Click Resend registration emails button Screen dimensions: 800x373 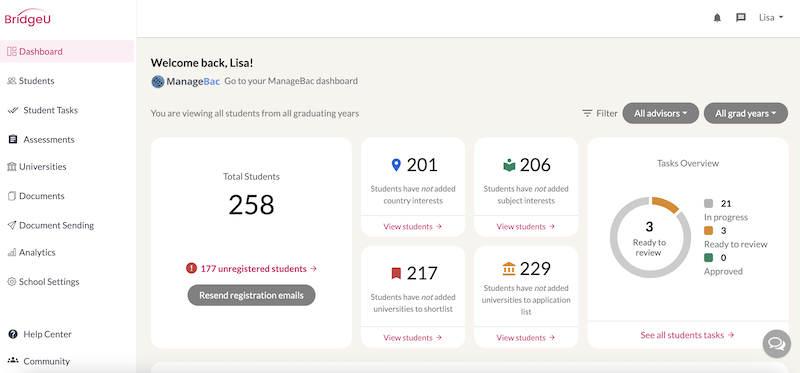point(252,295)
